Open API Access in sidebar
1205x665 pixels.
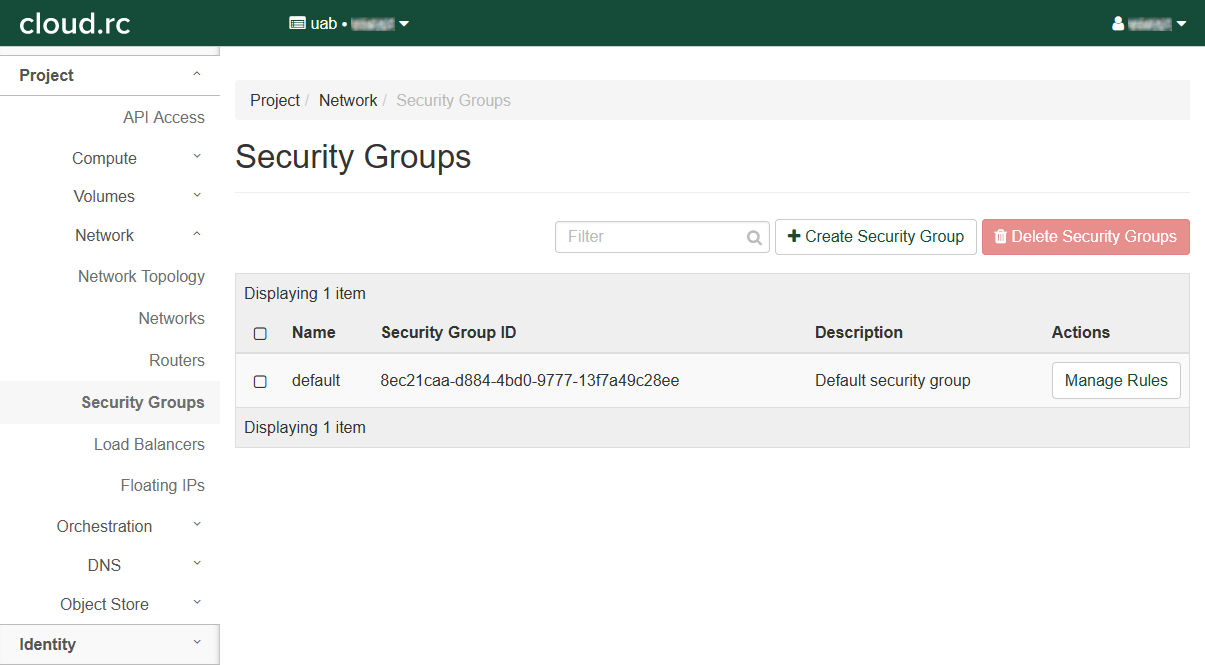tap(163, 117)
